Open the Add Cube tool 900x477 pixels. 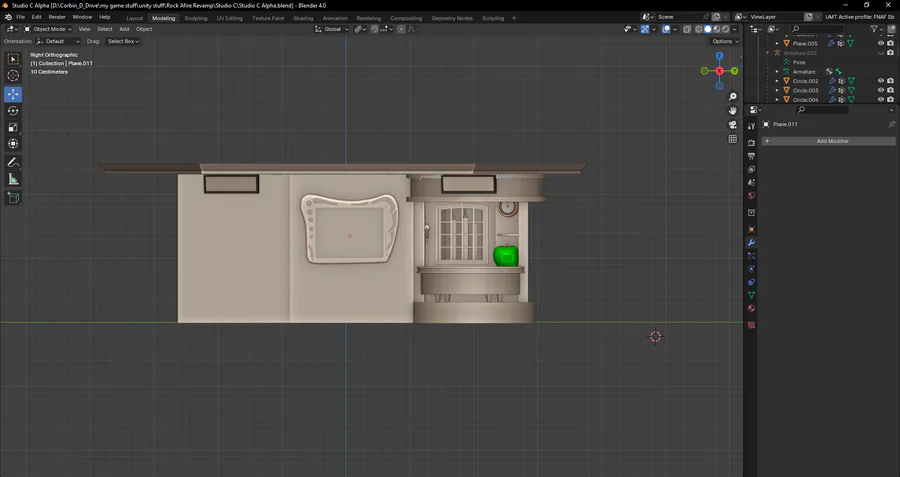(x=13, y=198)
